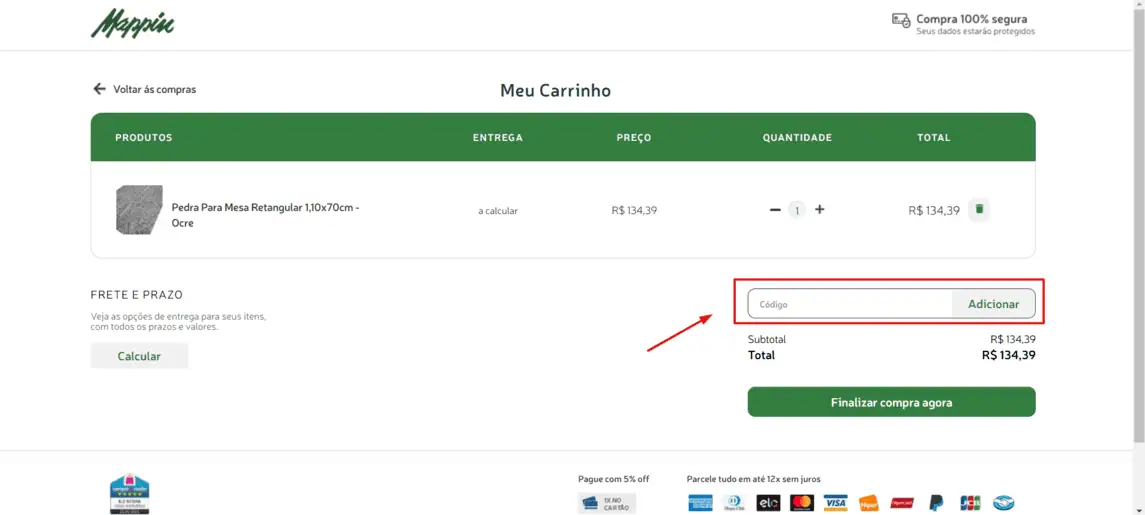Increase quantity with the plus button
The image size is (1145, 515).
coord(820,210)
